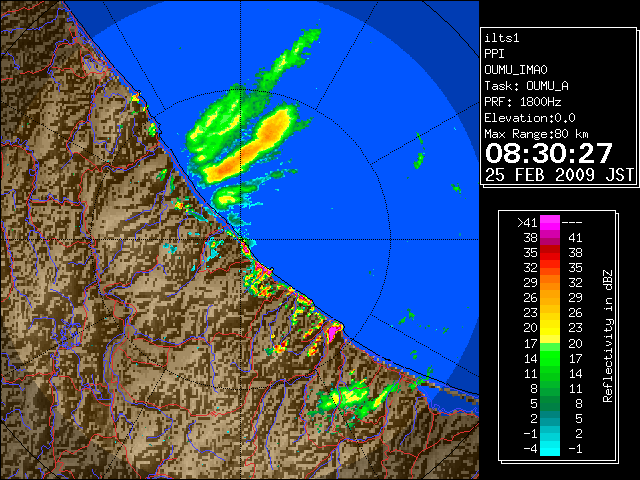The height and width of the screenshot is (480, 640).
Task: Click the Reflectivity in dBZ legend title
Action: click(x=608, y=336)
